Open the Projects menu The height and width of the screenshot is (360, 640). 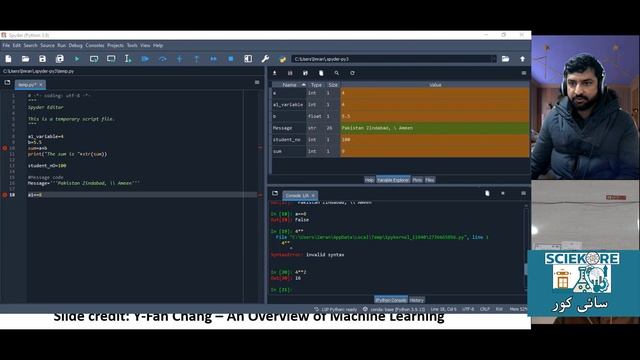pos(116,46)
